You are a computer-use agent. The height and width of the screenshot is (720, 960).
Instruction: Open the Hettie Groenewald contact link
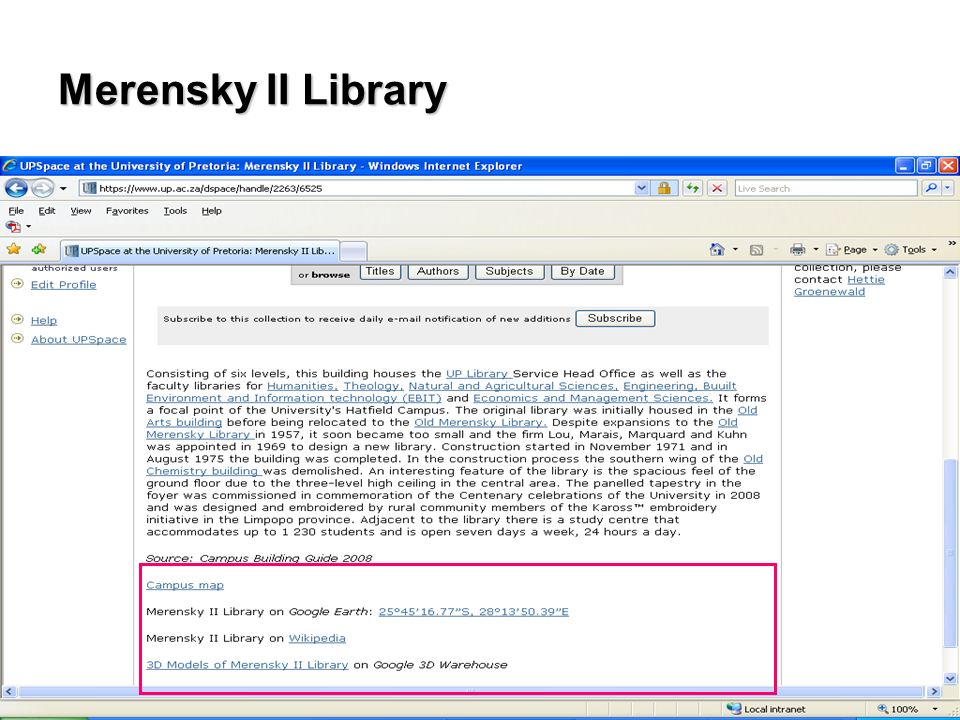[839, 285]
